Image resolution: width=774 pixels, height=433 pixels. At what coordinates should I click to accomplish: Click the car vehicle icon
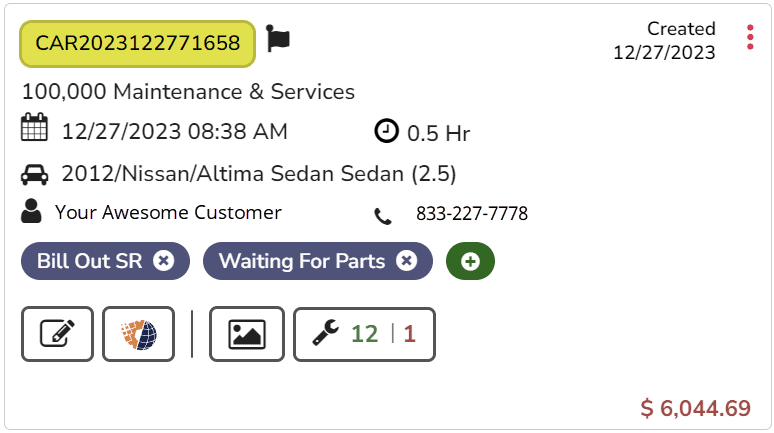35,174
